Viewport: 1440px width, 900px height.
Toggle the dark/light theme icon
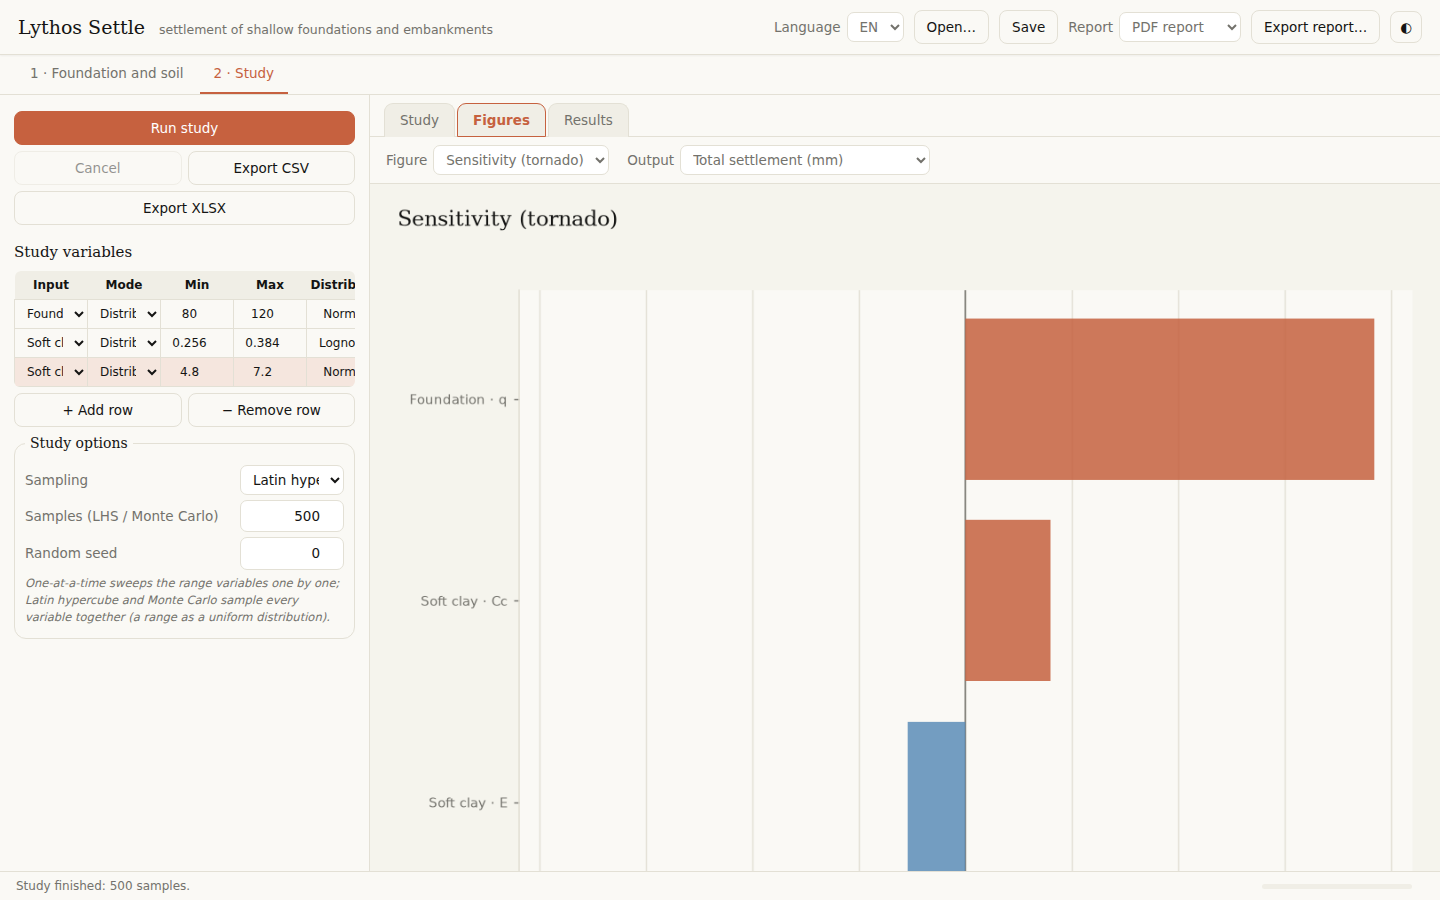pos(1406,27)
